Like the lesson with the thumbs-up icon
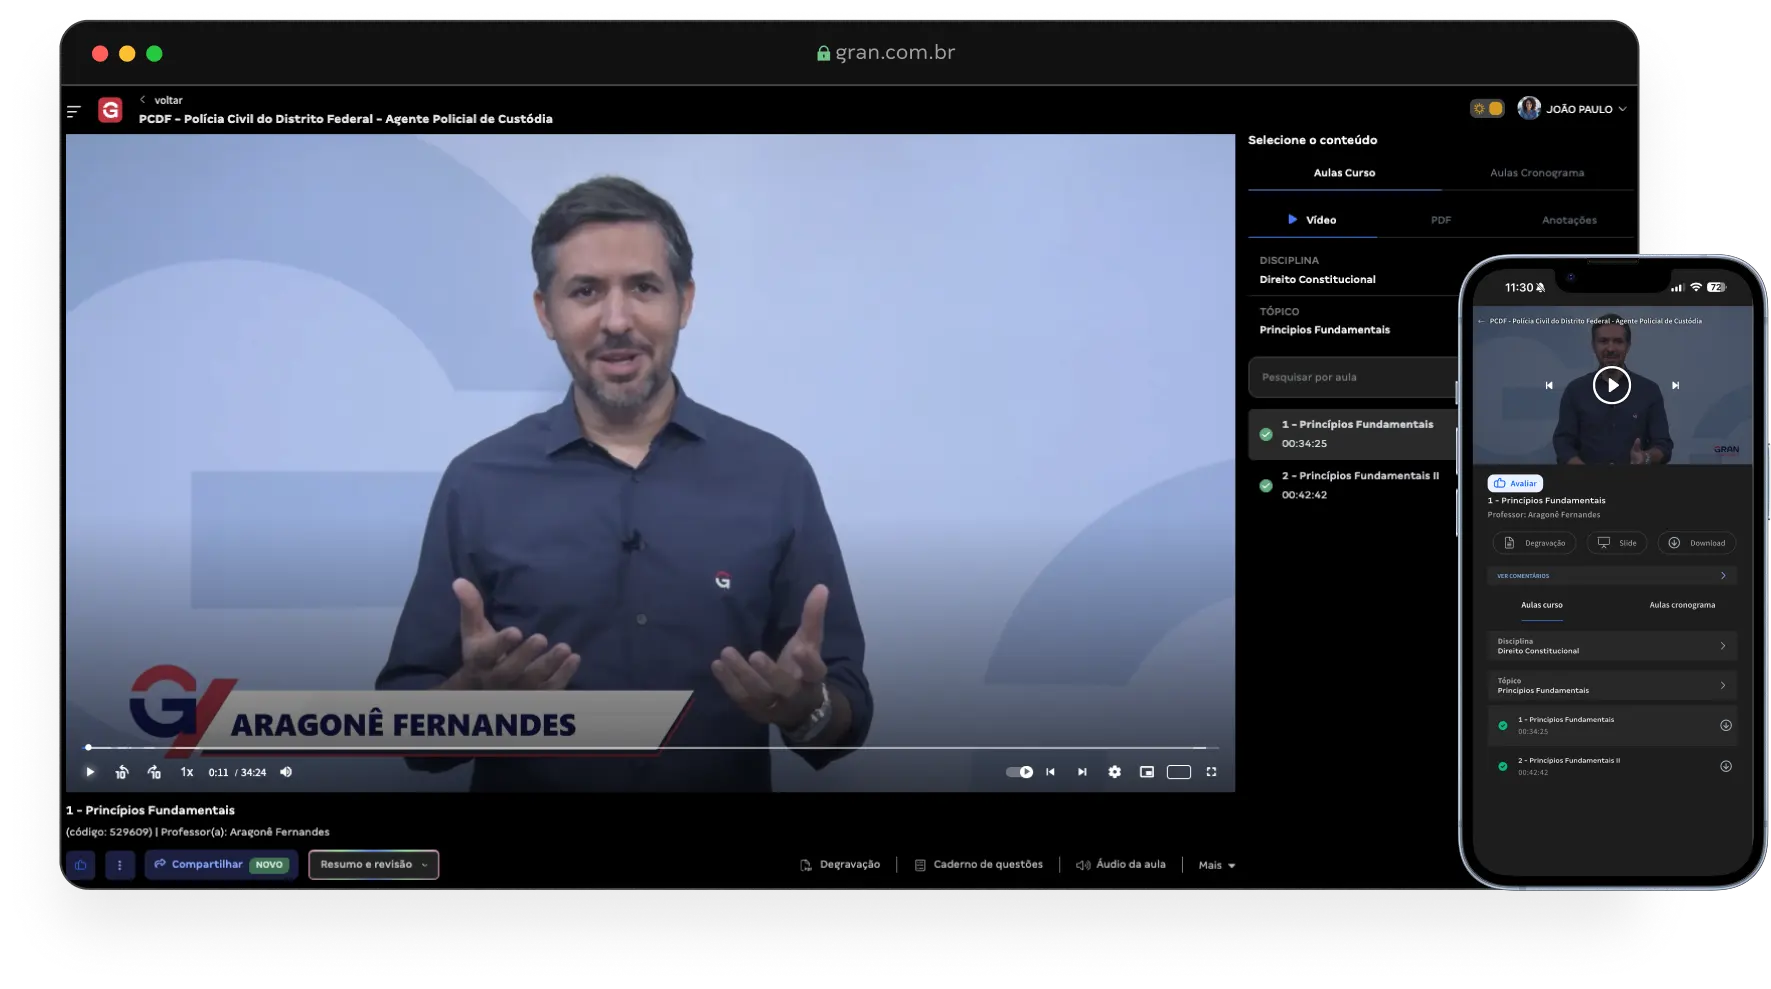The height and width of the screenshot is (989, 1771). [81, 864]
